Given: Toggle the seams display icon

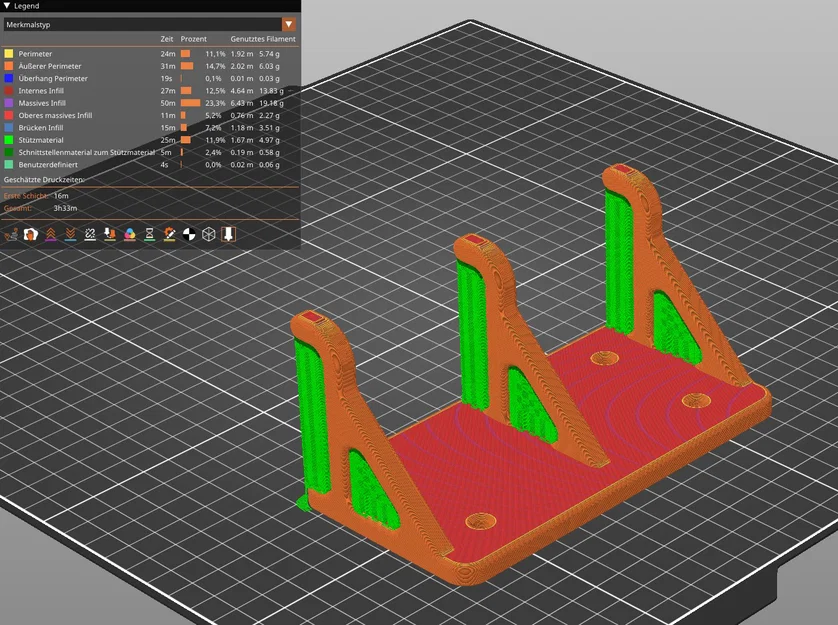Looking at the screenshot, I should [x=89, y=234].
